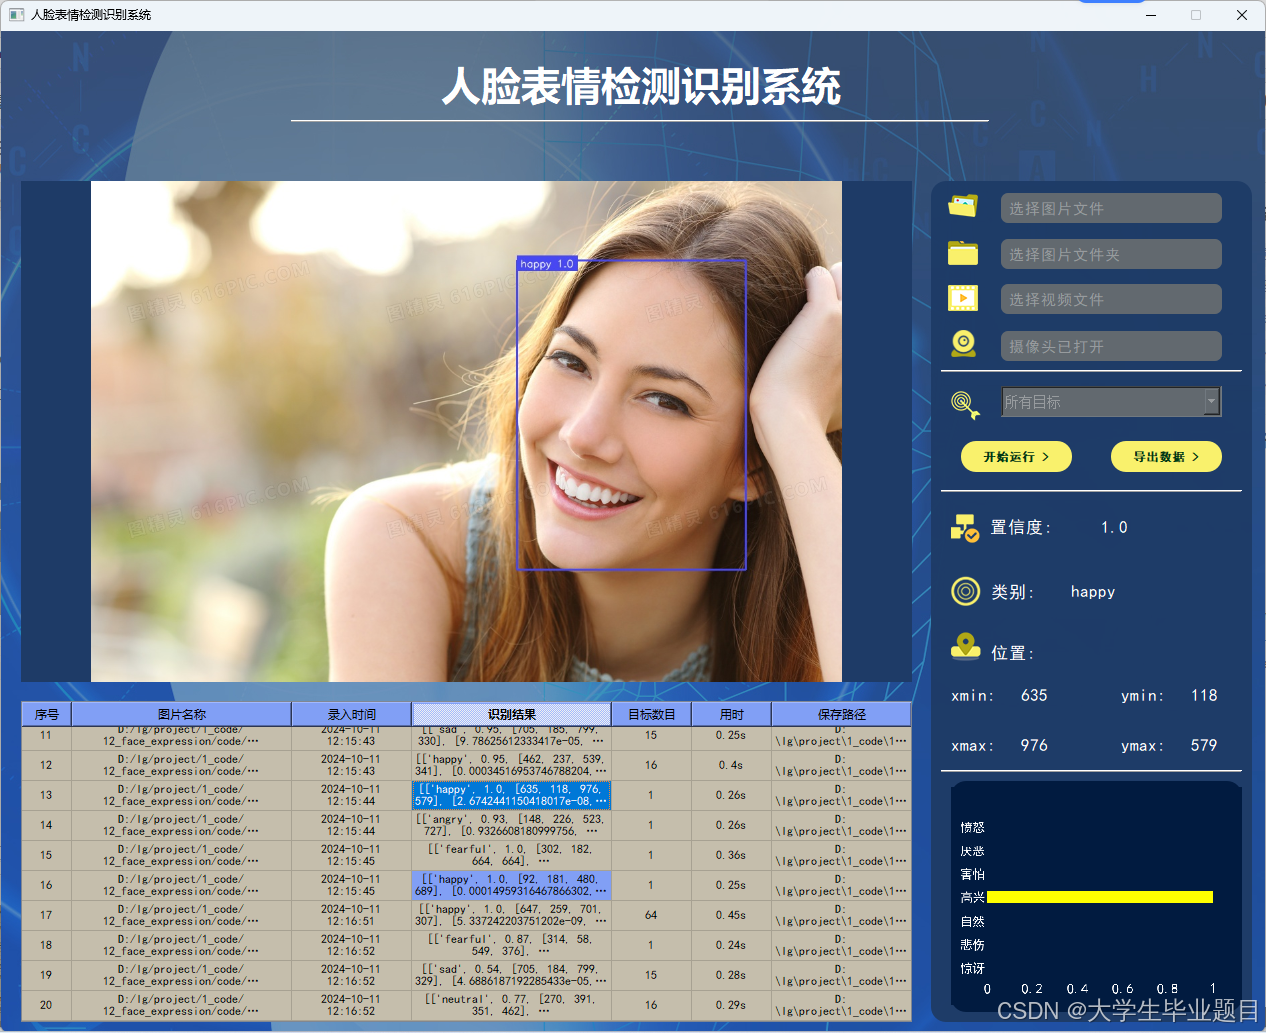1266x1033 pixels.
Task: Click row number 12 cell
Action: tap(46, 765)
